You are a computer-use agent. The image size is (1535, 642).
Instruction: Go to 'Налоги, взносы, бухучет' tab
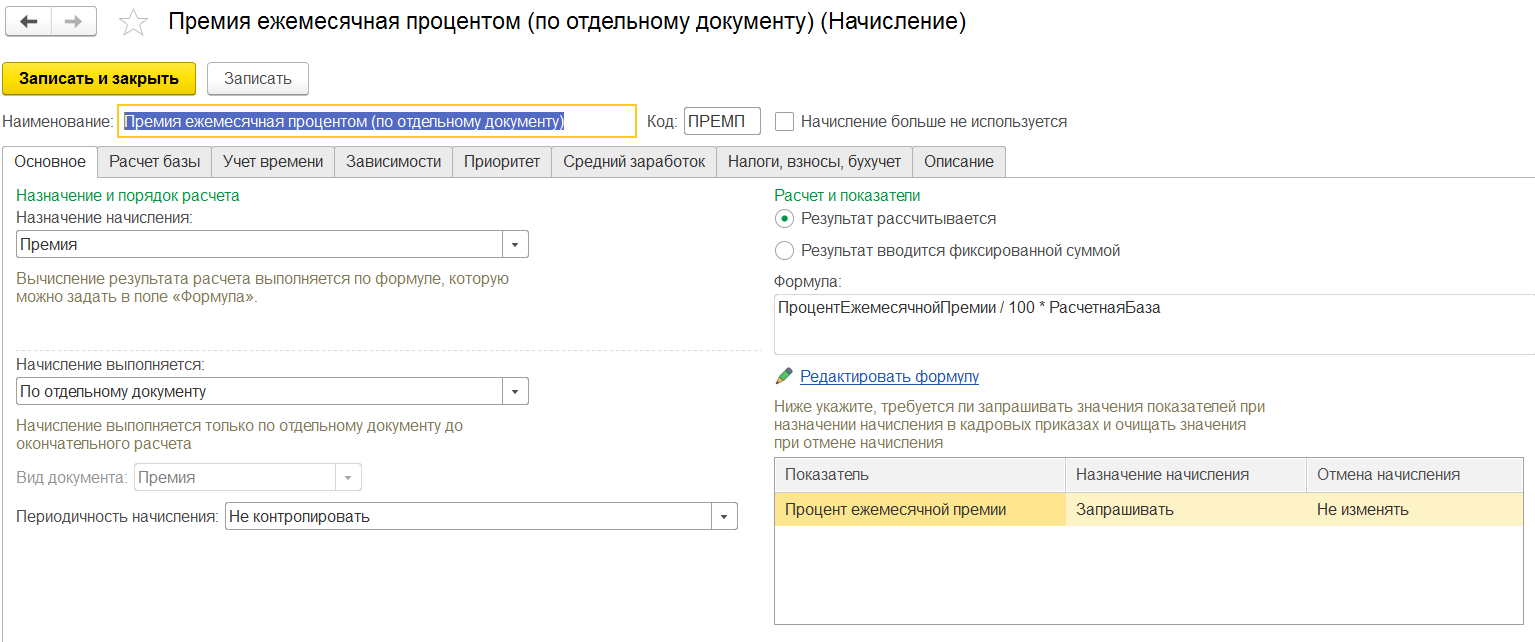pos(814,161)
